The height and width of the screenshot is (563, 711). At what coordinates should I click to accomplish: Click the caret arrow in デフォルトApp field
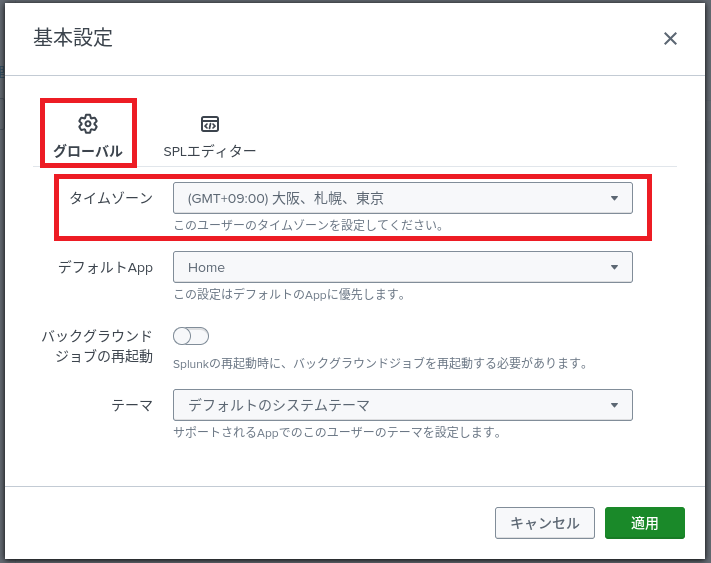pos(615,268)
